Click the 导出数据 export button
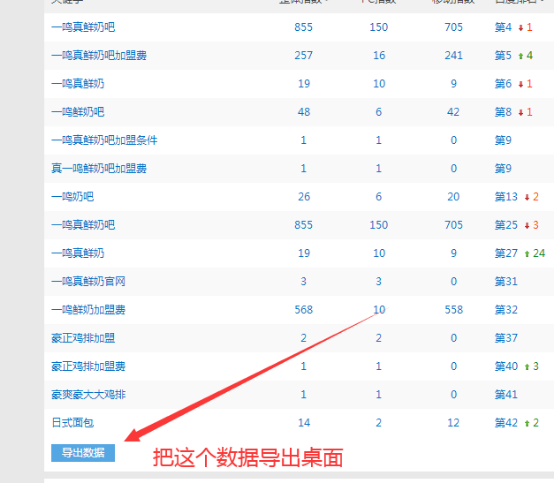 [x=83, y=453]
